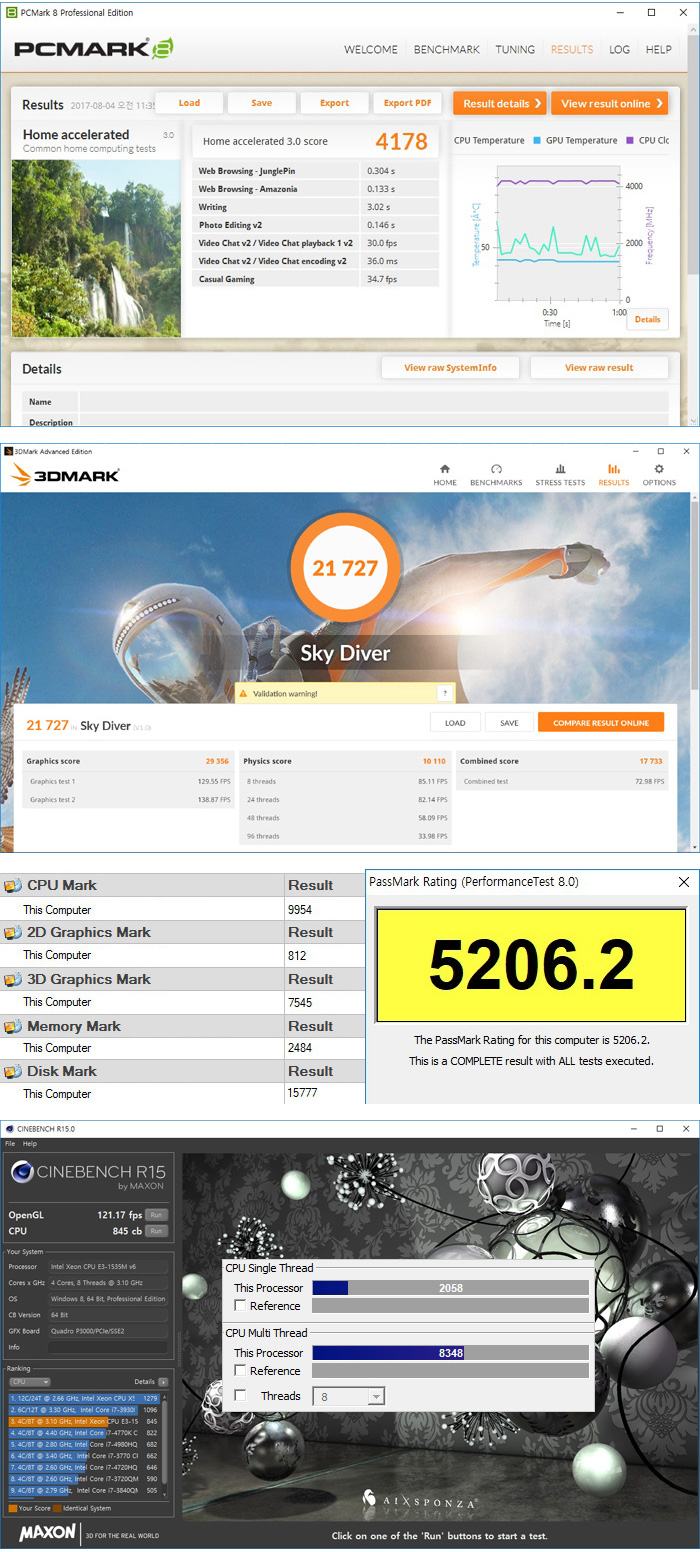Expand View result online arrow button

point(609,103)
